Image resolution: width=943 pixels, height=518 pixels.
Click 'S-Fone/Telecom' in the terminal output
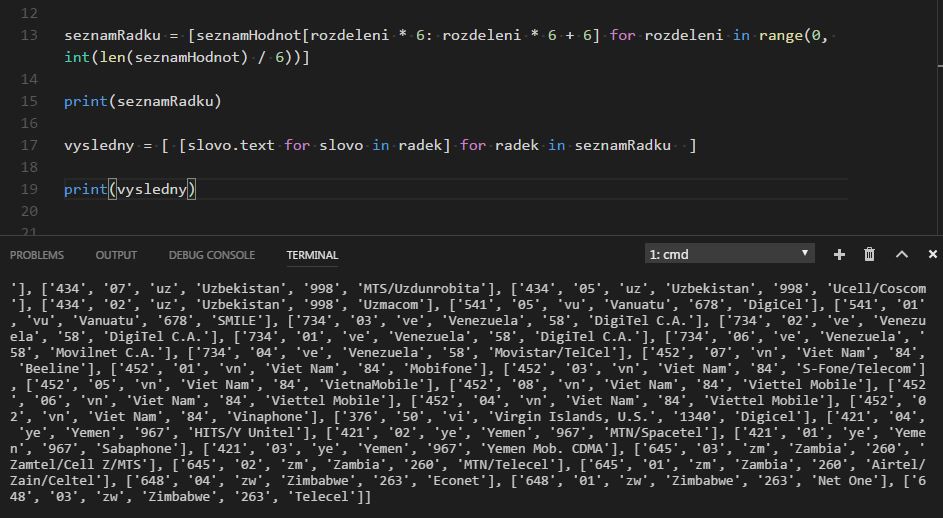coord(858,368)
